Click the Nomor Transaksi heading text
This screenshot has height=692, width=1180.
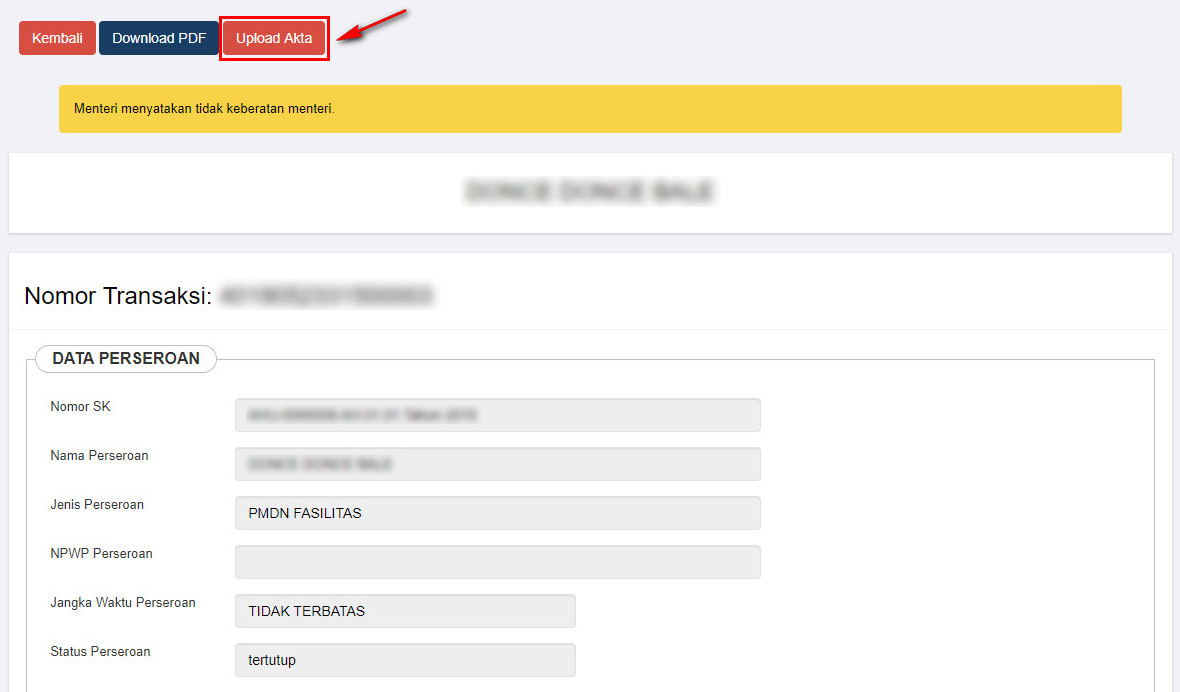[118, 296]
